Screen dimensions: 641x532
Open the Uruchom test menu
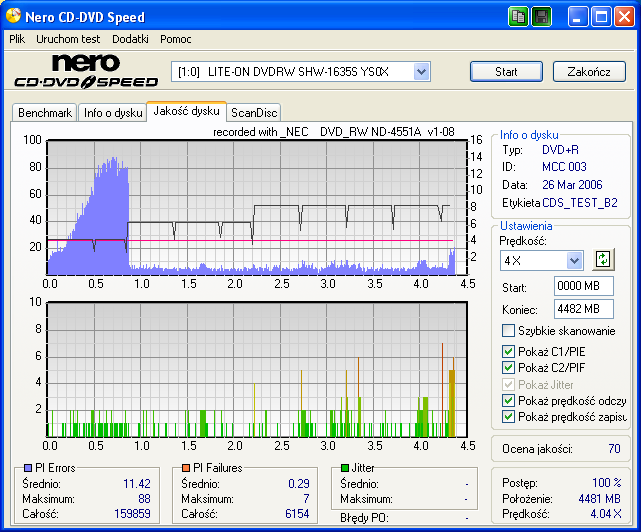coord(68,39)
